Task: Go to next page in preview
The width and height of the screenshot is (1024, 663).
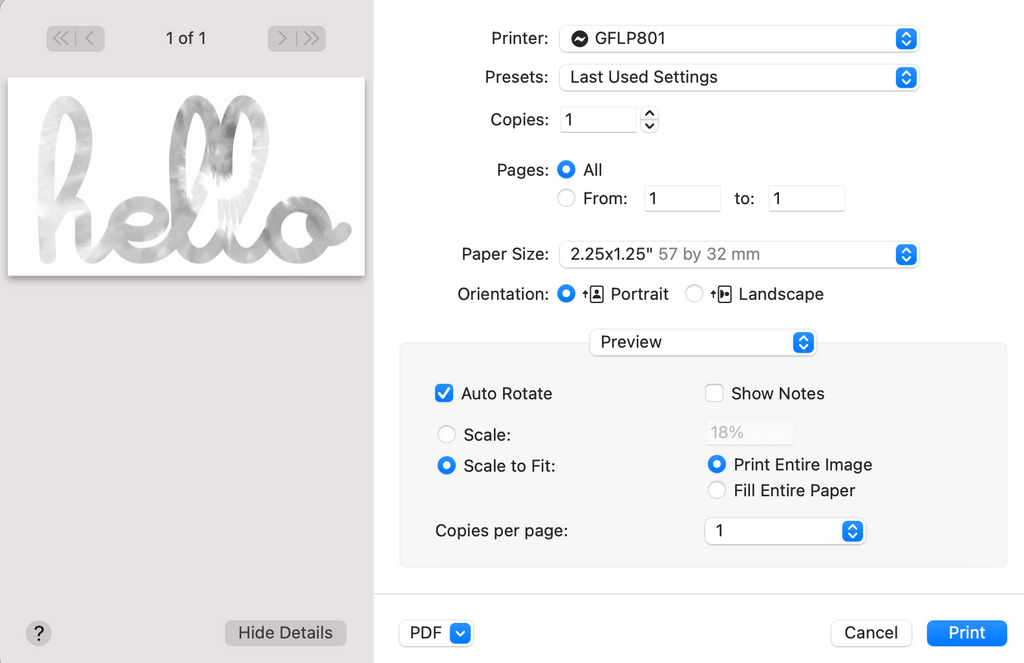Action: click(282, 39)
